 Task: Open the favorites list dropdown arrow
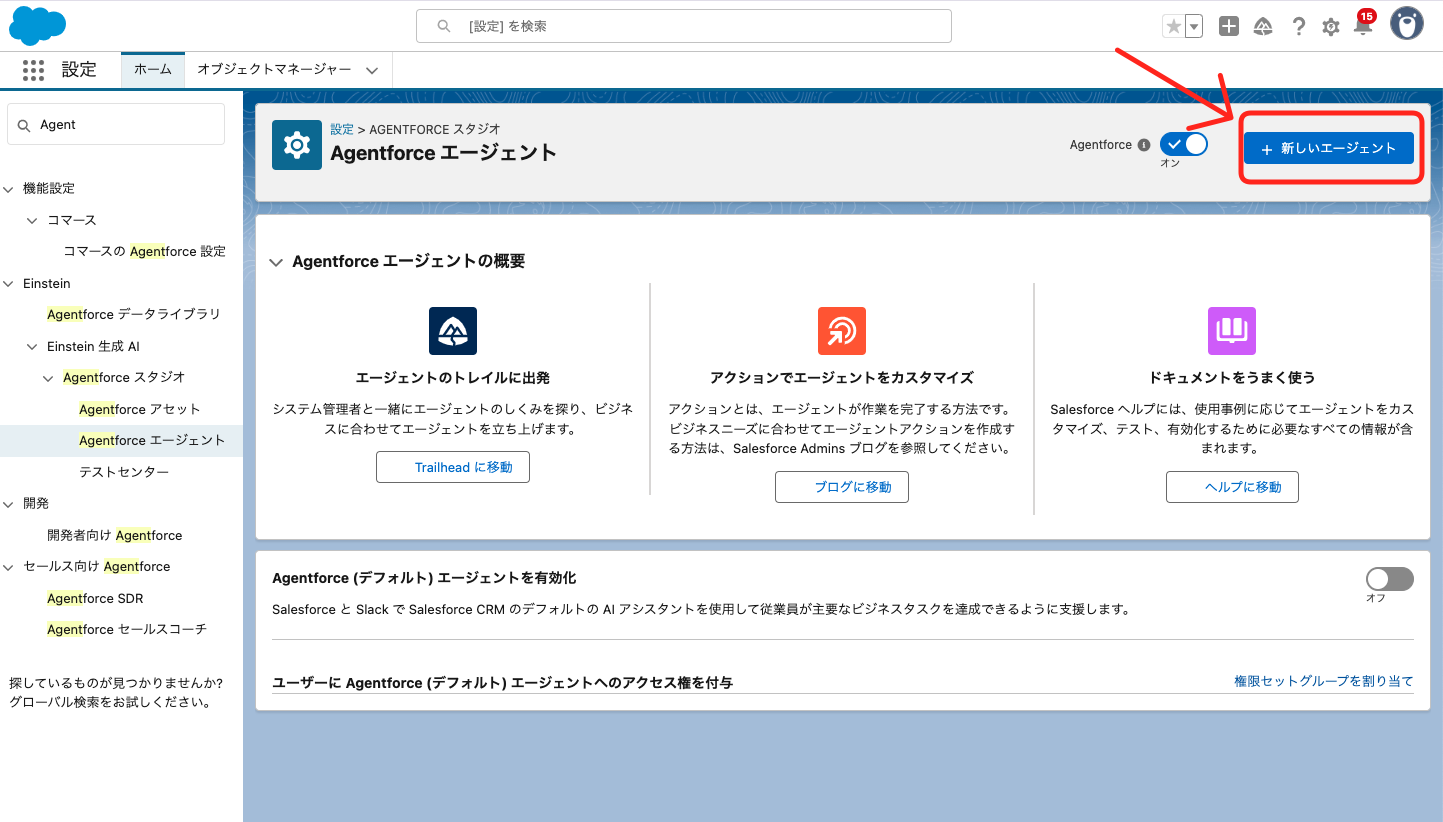[1194, 27]
